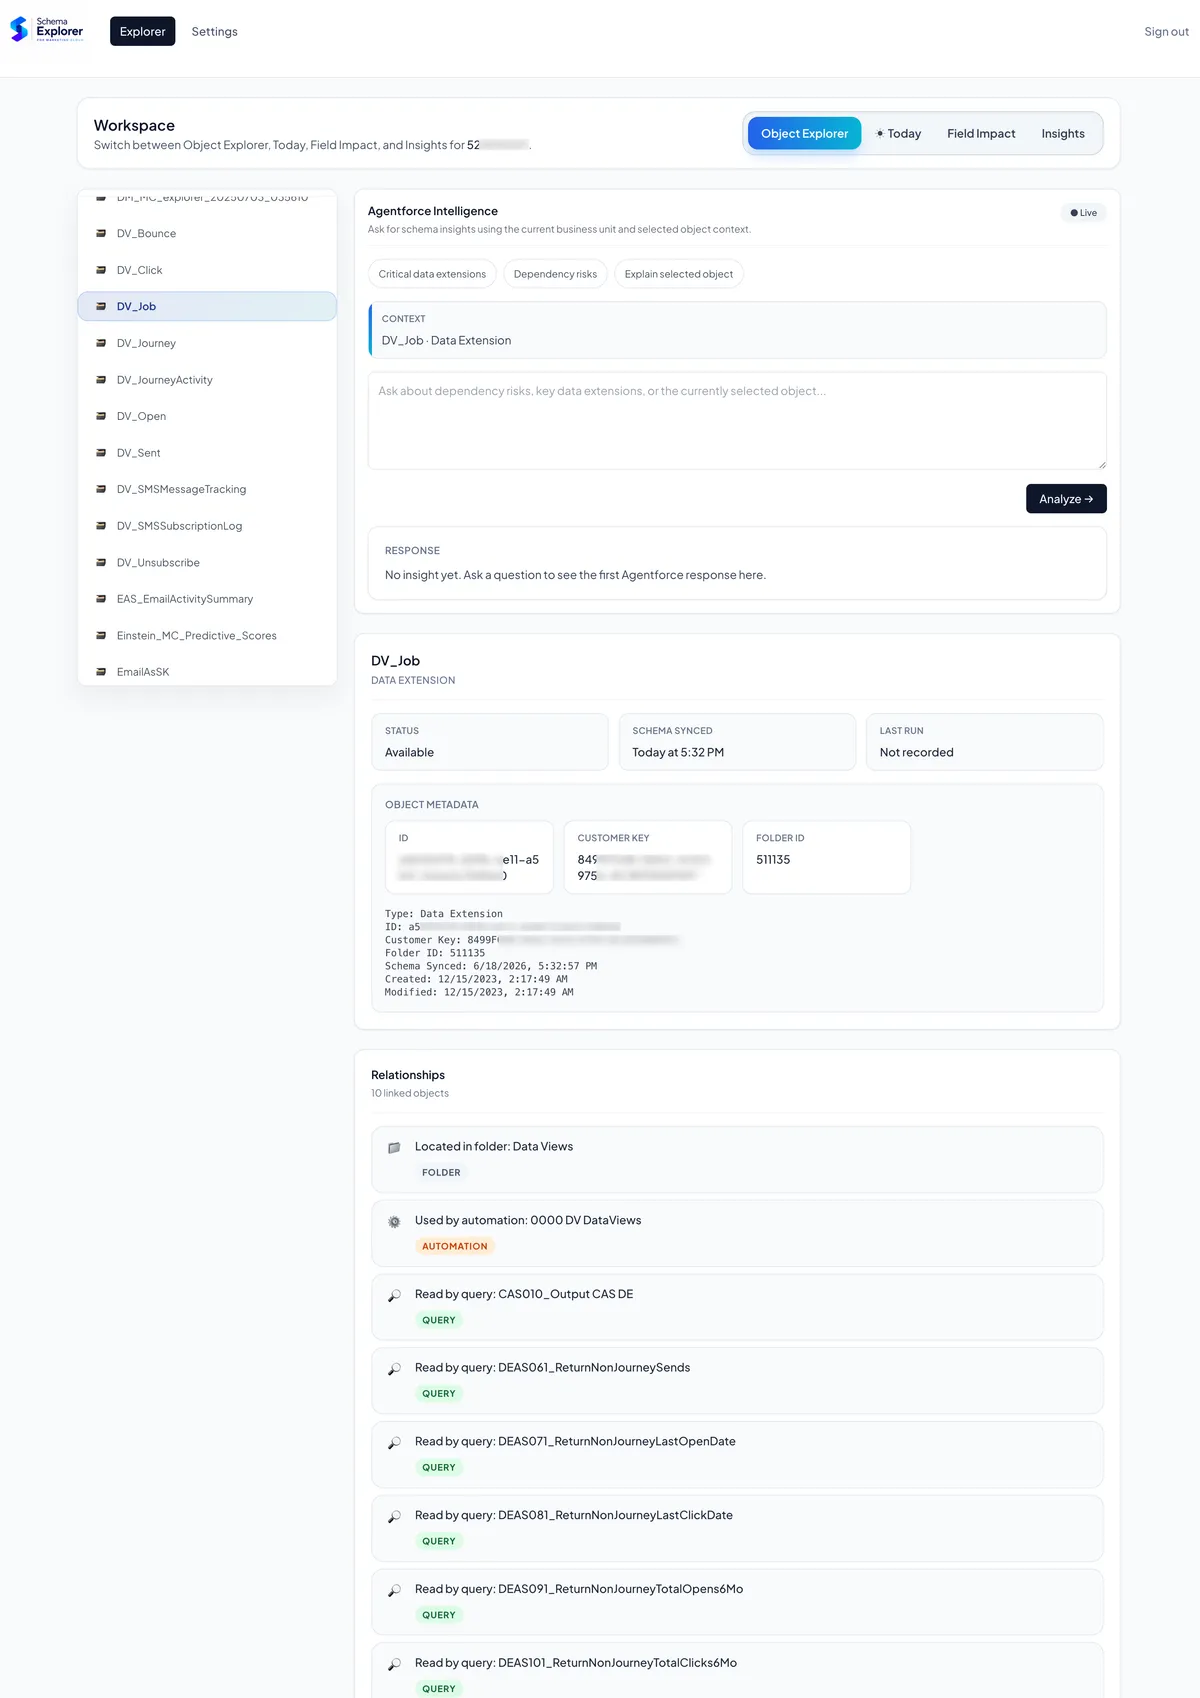1200x1698 pixels.
Task: Select EAS_EmailActivitySummary in the object list
Action: pyautogui.click(x=207, y=599)
